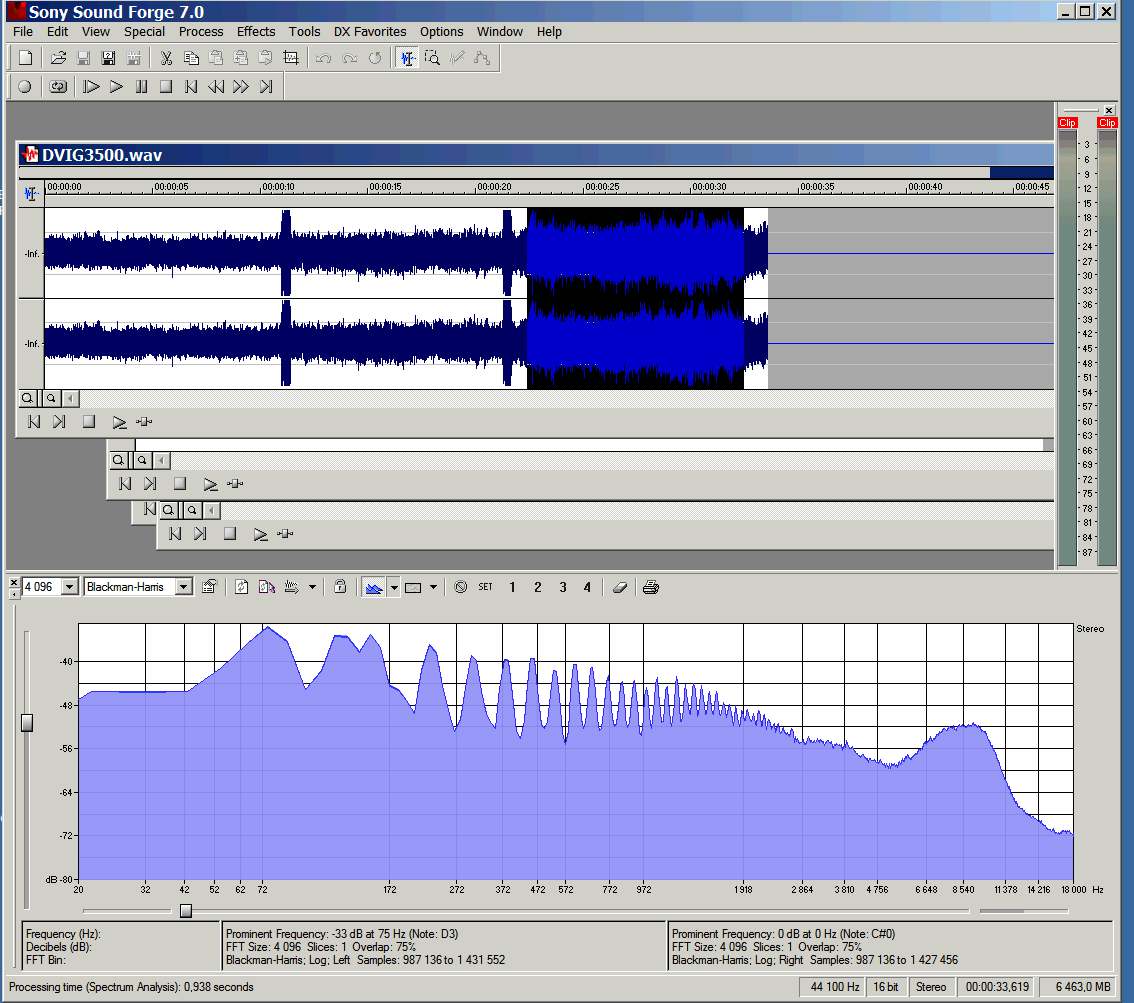Image resolution: width=1134 pixels, height=1003 pixels.
Task: Click the 00:00:15 mark on the time ruler
Action: coord(385,187)
